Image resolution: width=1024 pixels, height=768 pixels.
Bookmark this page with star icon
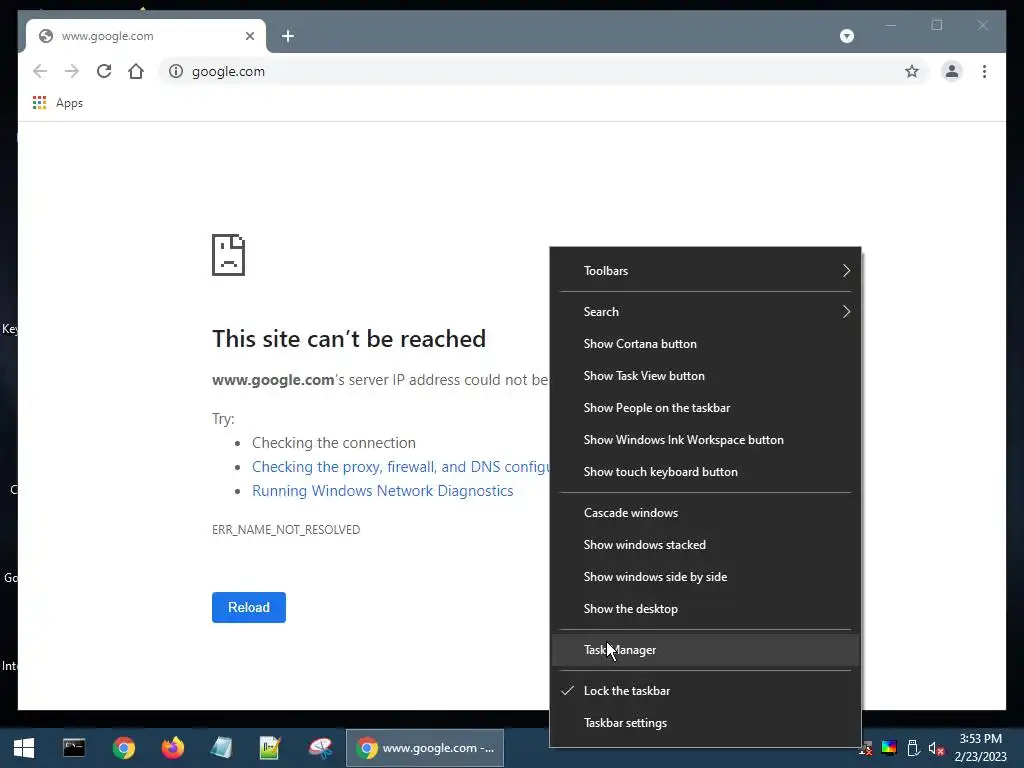[912, 71]
